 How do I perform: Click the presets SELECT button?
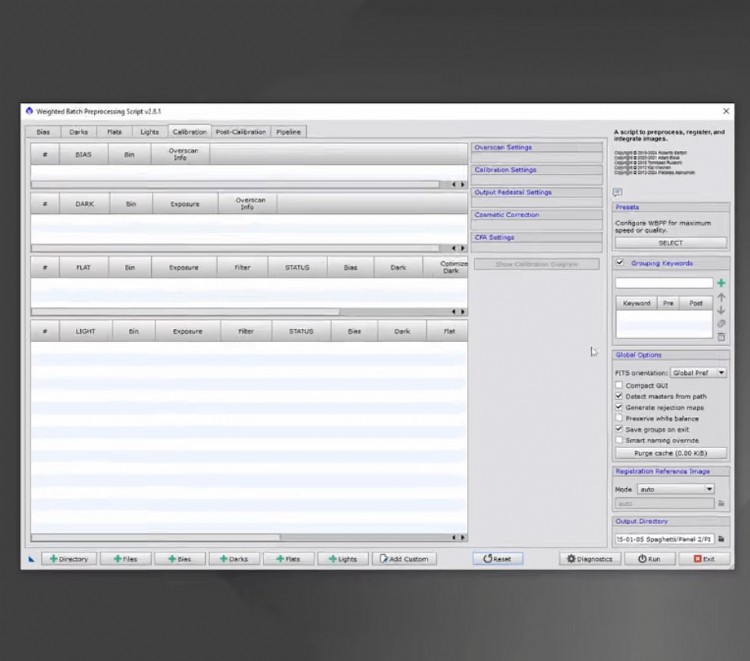(x=671, y=243)
